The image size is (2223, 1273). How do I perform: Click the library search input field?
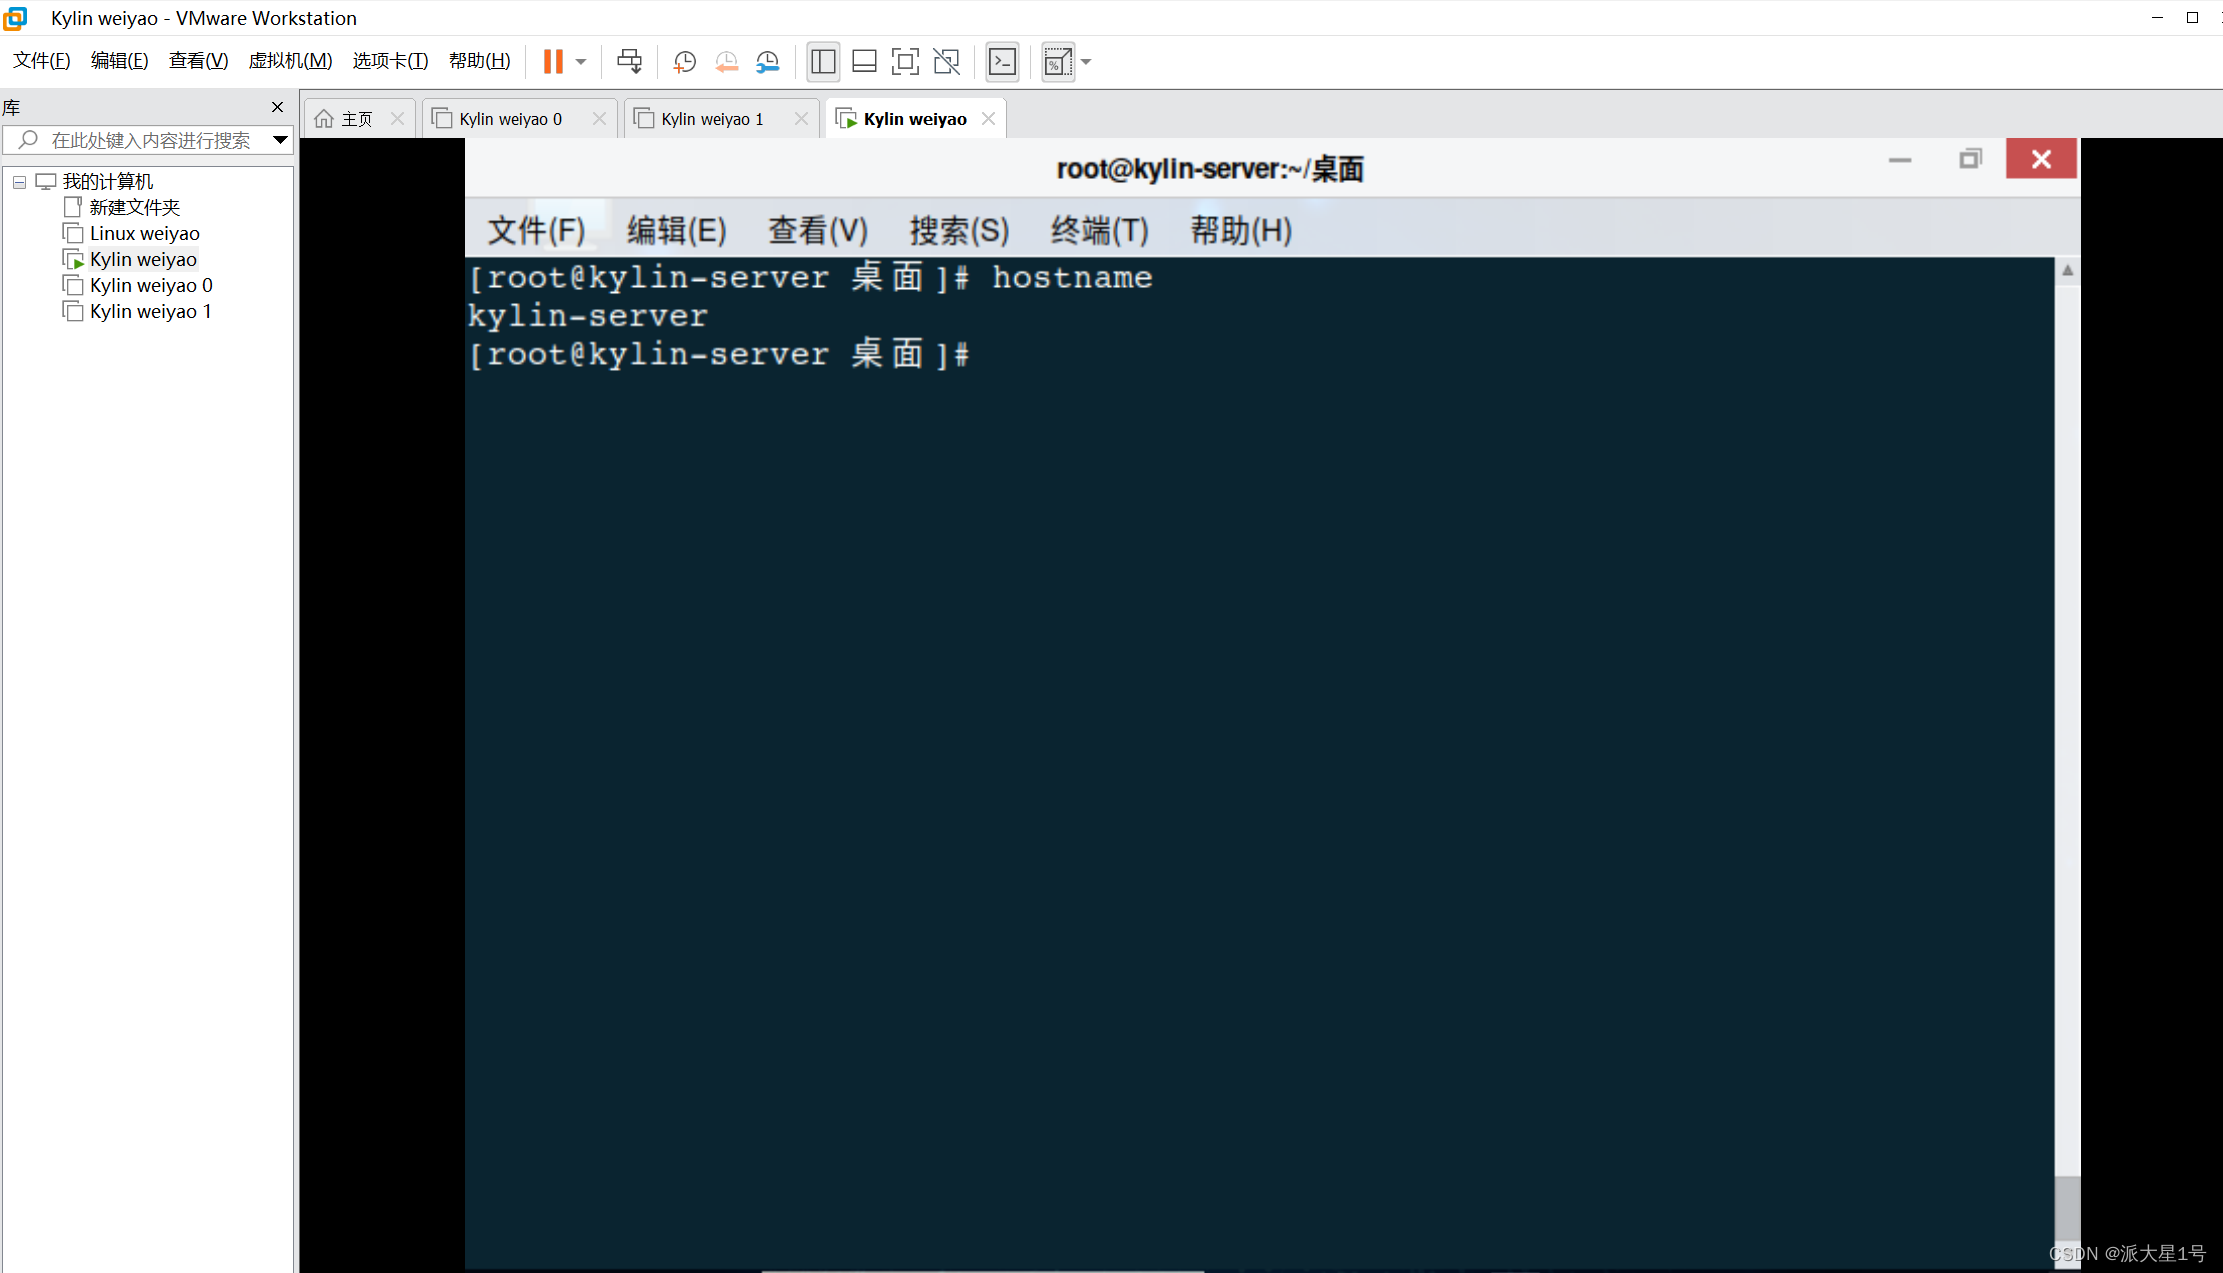pos(150,140)
